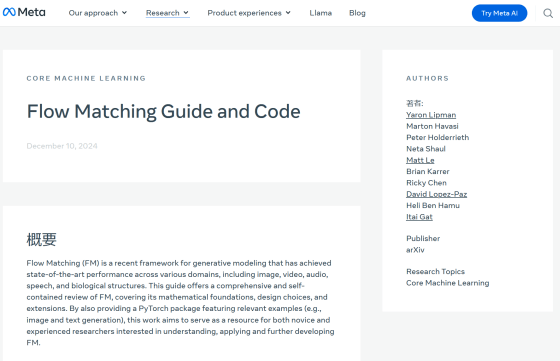
Task: Click the arXiv publisher text
Action: click(415, 250)
